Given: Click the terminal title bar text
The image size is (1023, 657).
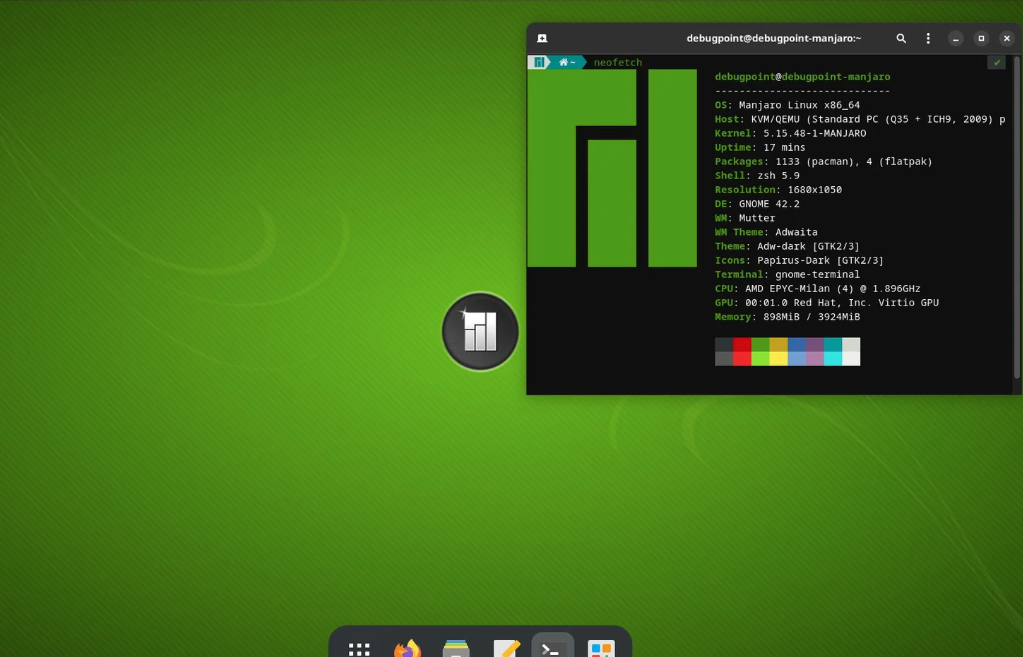Looking at the screenshot, I should pos(773,38).
